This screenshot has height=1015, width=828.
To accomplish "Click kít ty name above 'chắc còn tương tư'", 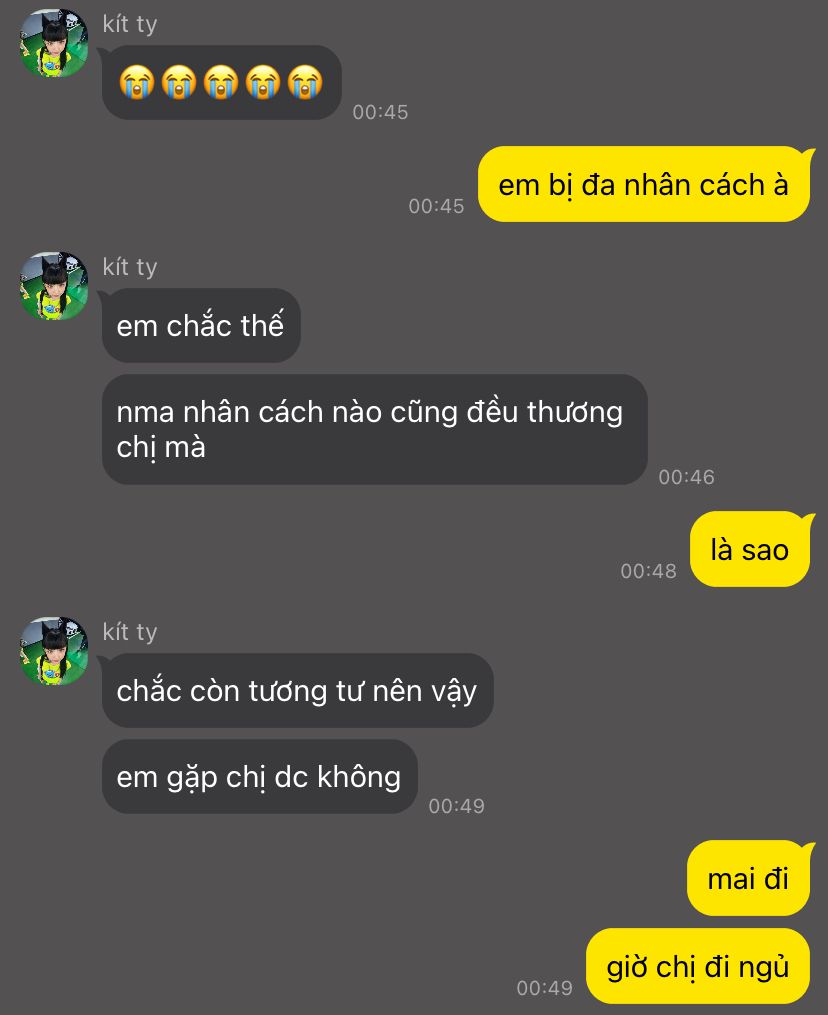I will pyautogui.click(x=130, y=632).
